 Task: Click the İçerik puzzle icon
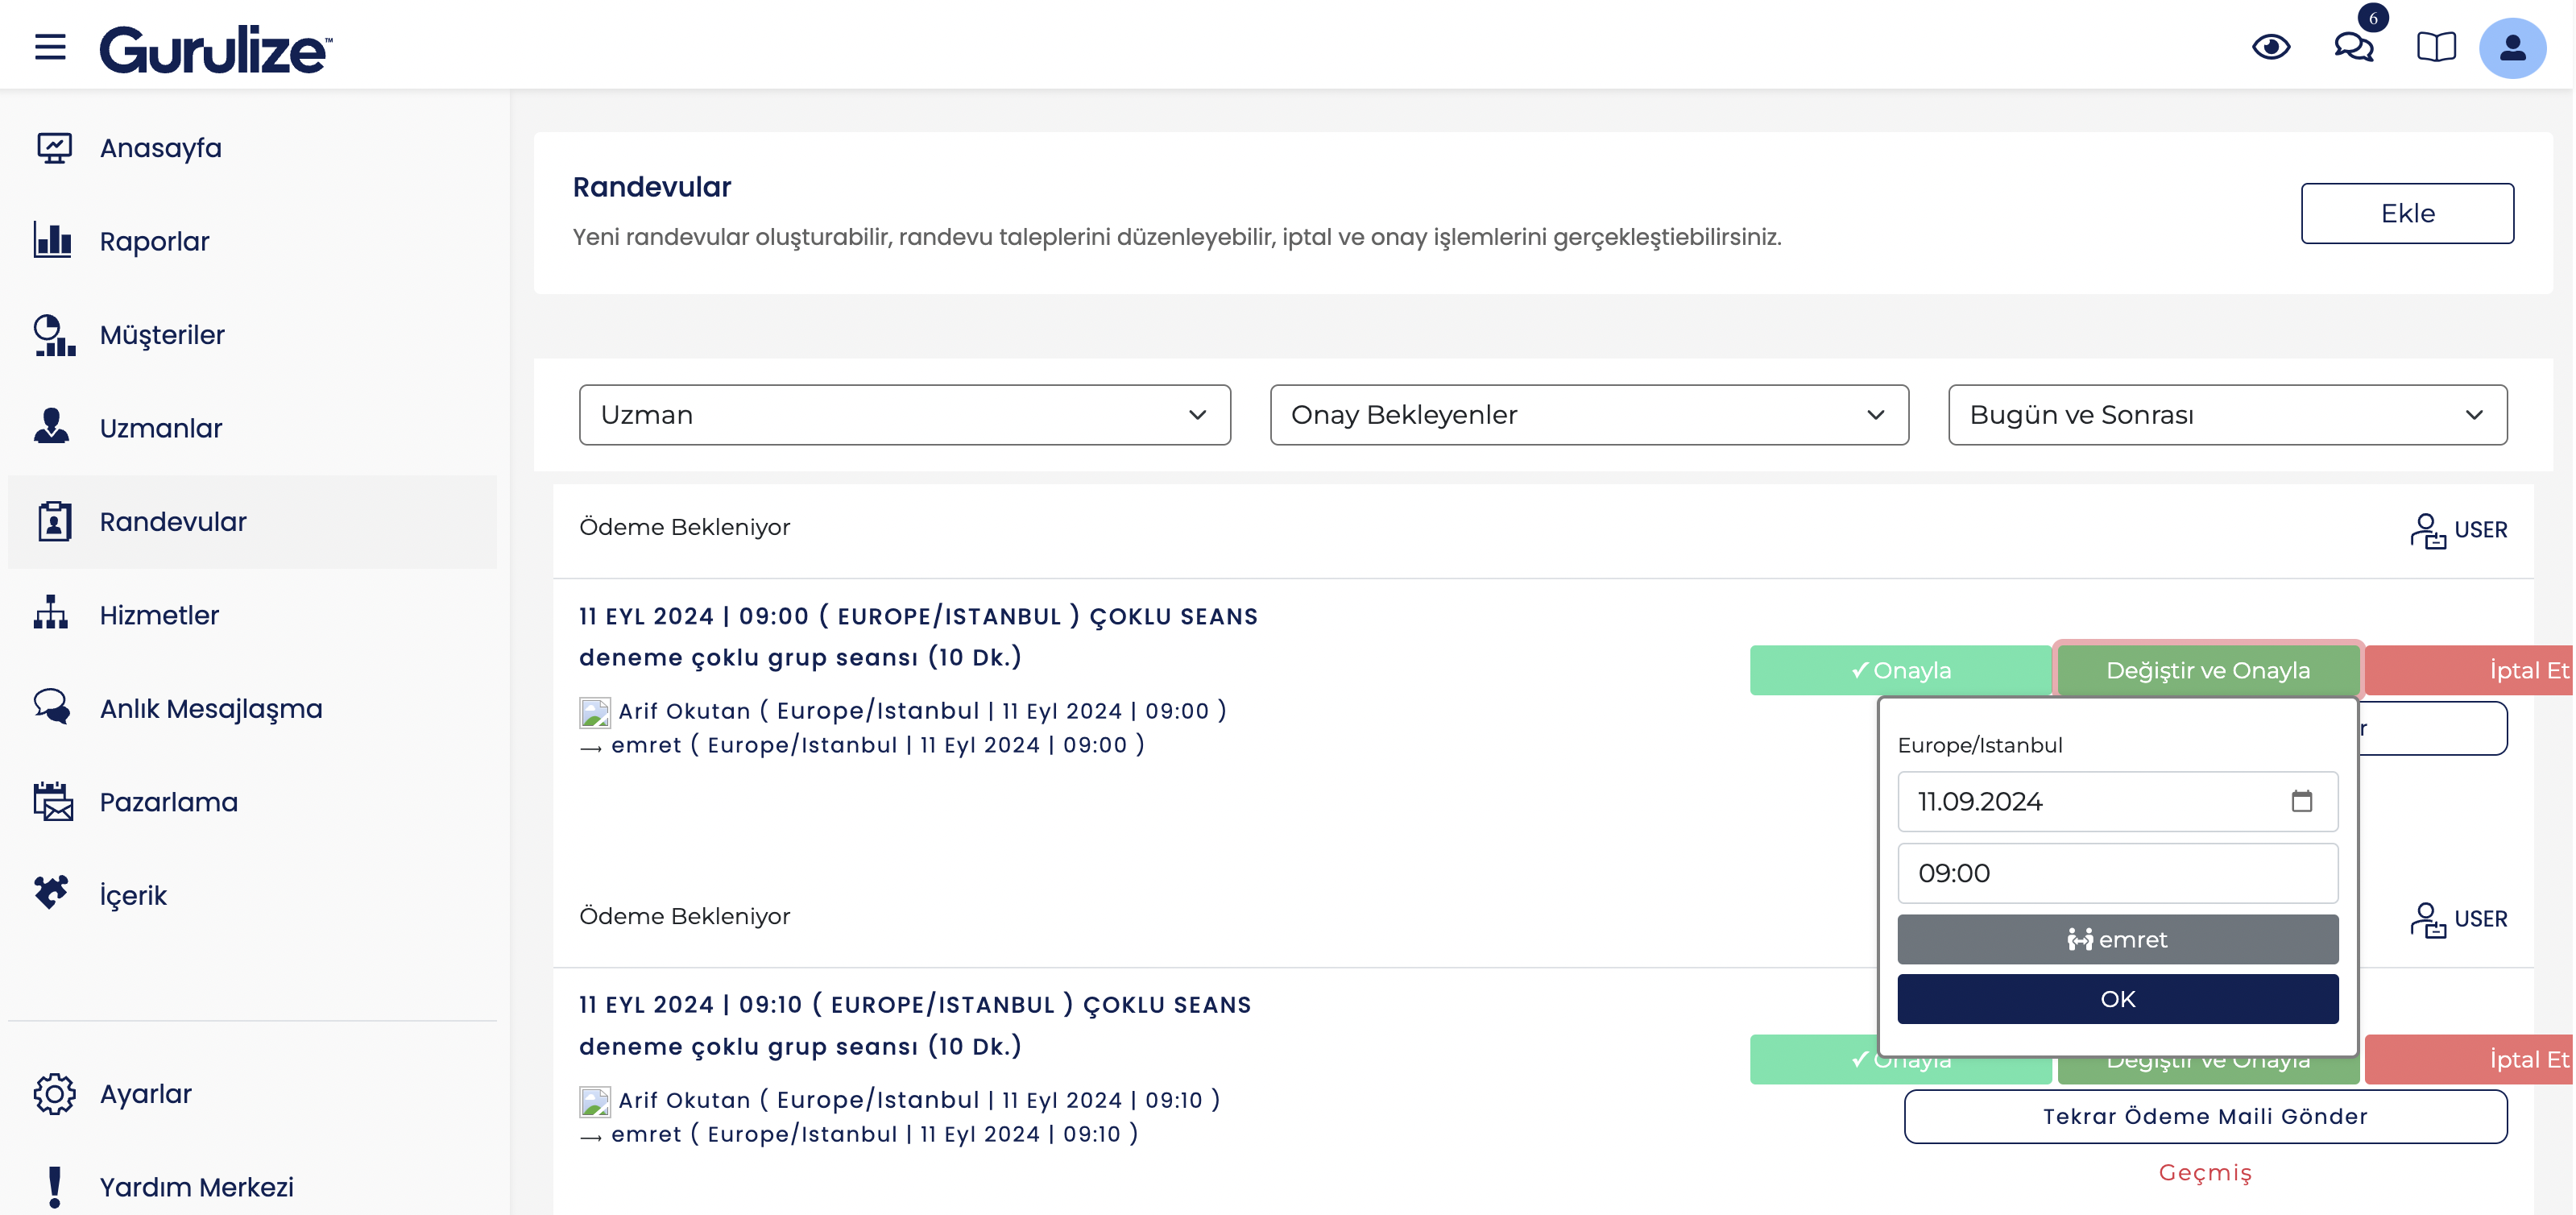tap(51, 892)
